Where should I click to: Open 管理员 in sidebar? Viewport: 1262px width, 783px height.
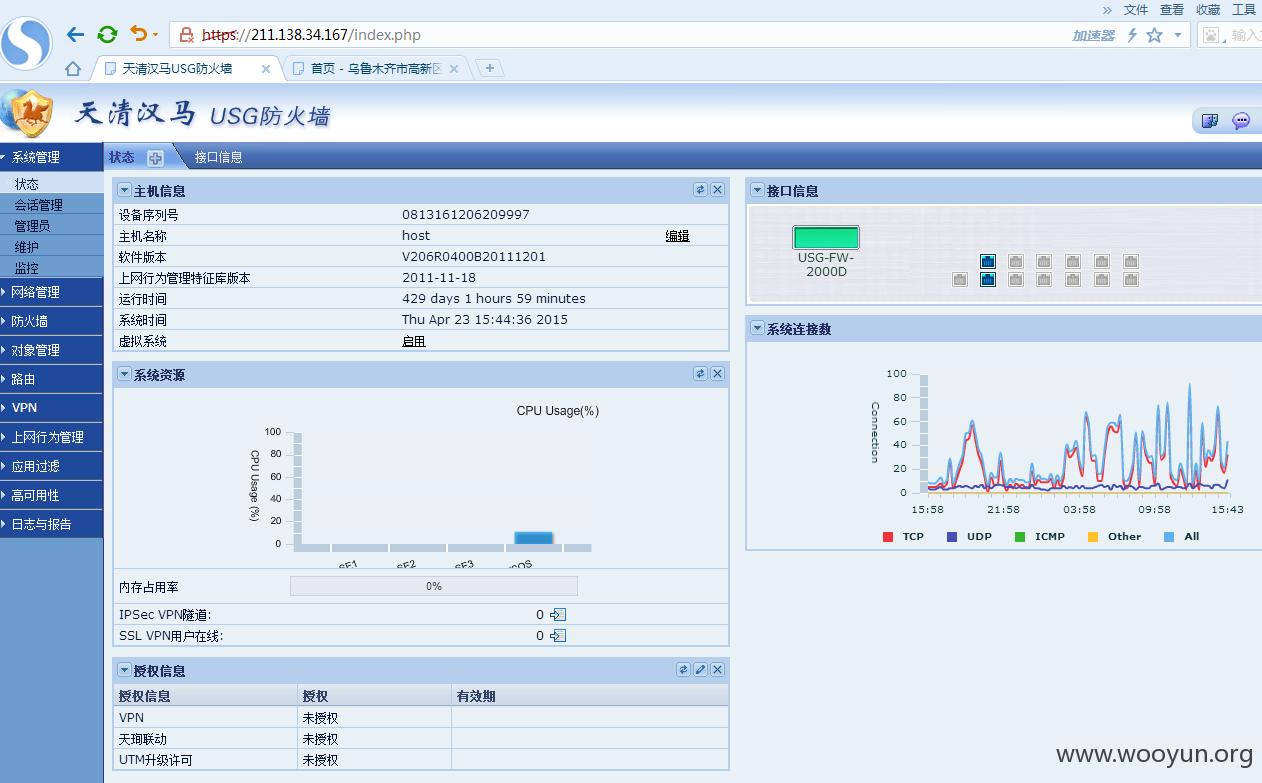click(51, 226)
